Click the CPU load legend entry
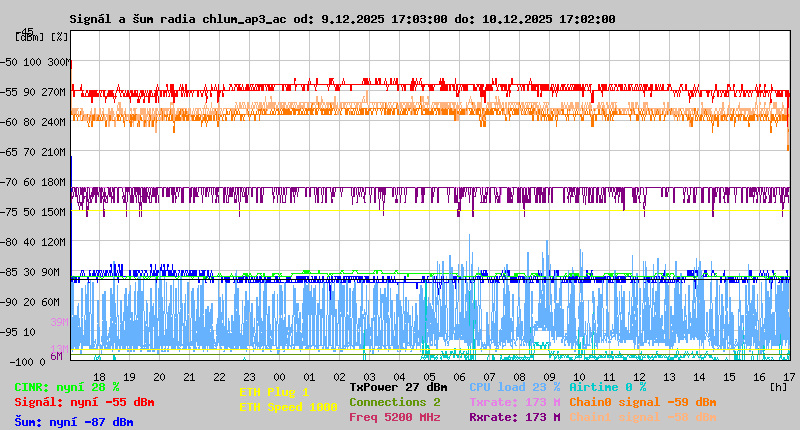The image size is (800, 430). point(514,387)
